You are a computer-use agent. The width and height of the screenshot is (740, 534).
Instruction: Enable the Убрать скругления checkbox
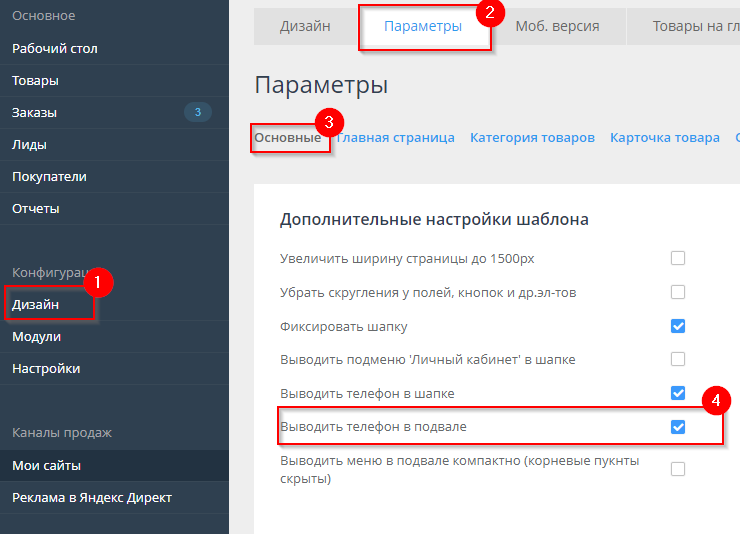tap(678, 292)
